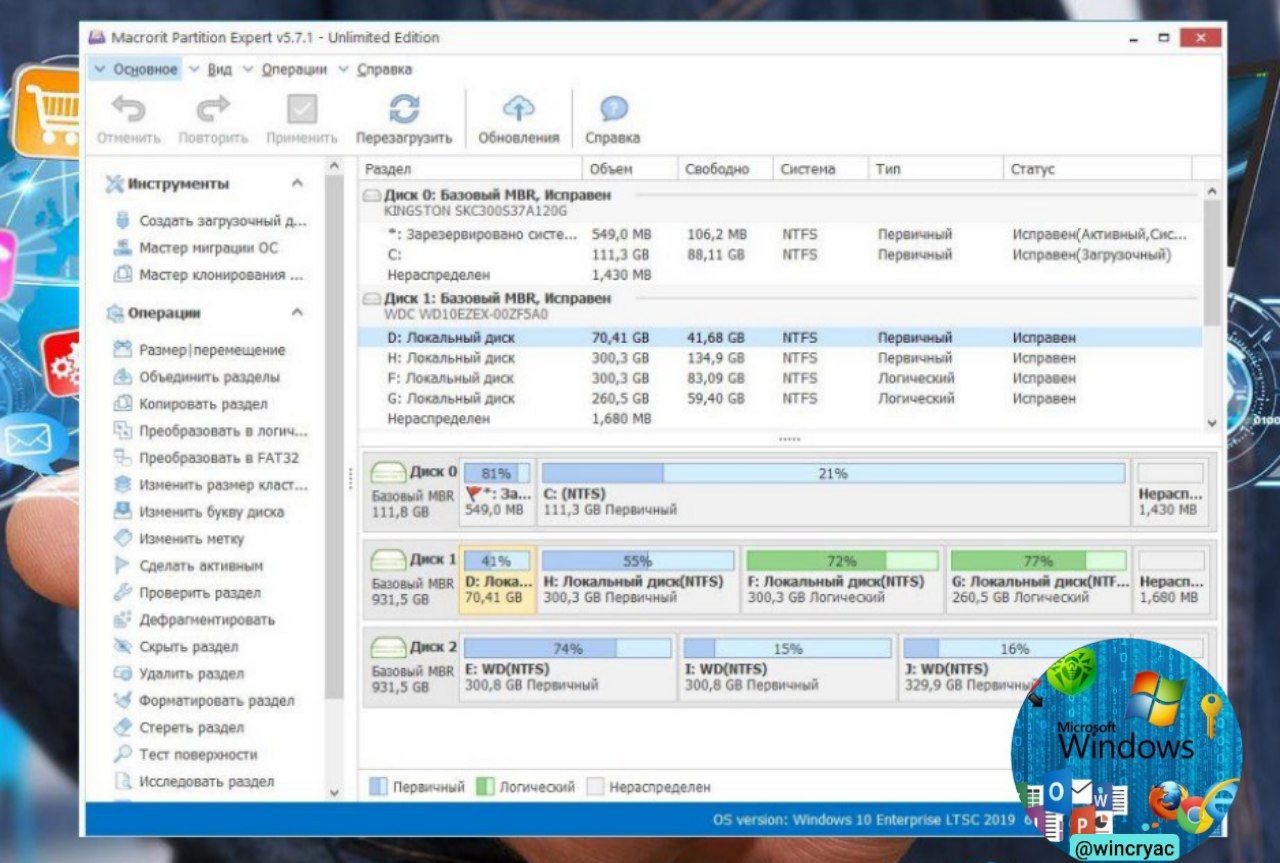Select the E: WD(NTFS) 74% block
Screen dimensions: 1280x863
(567, 667)
